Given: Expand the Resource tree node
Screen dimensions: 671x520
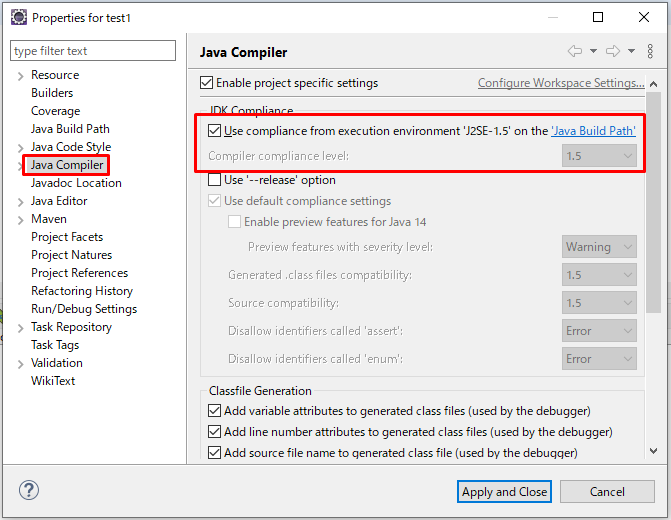Looking at the screenshot, I should (20, 77).
